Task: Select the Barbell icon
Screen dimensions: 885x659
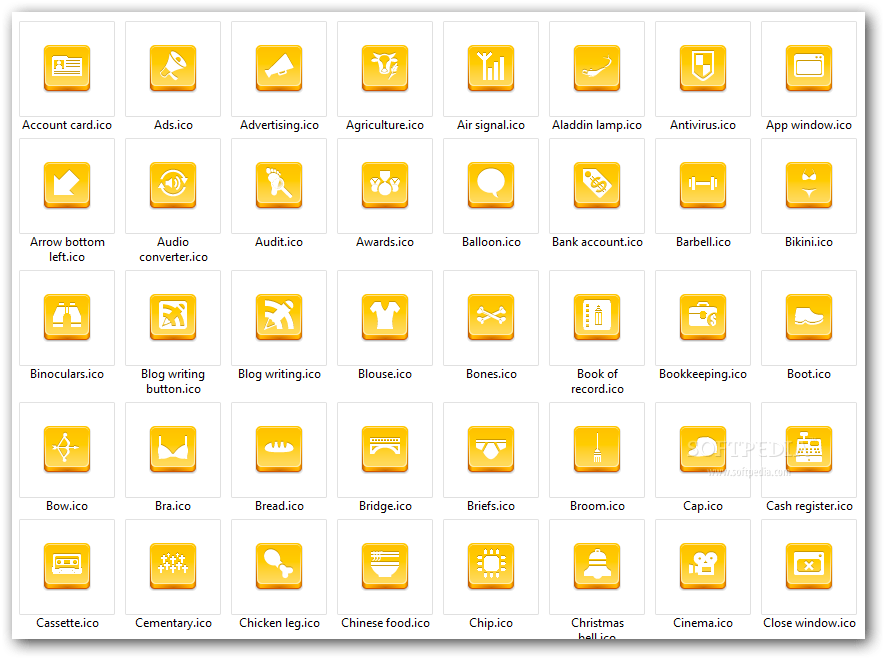Action: (x=702, y=185)
